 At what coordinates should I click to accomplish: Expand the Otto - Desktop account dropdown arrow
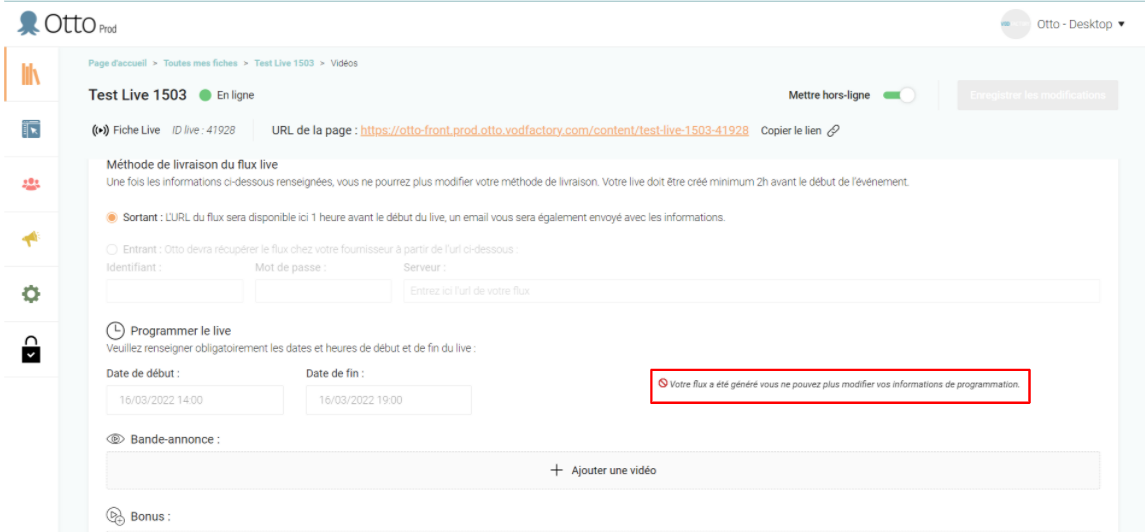click(1121, 25)
